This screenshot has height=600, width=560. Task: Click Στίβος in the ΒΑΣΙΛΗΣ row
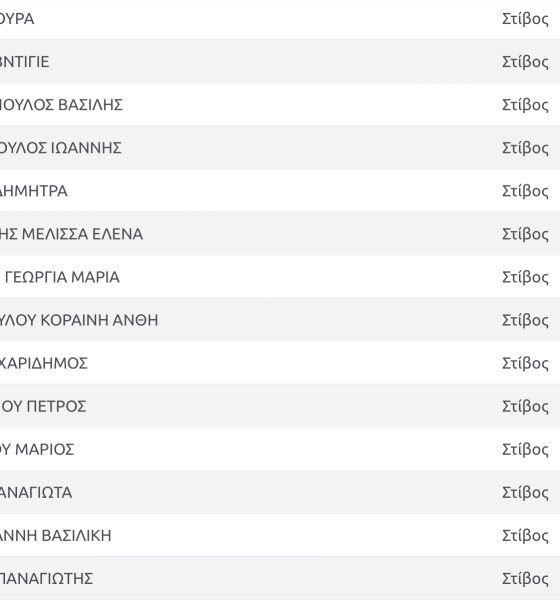525,105
